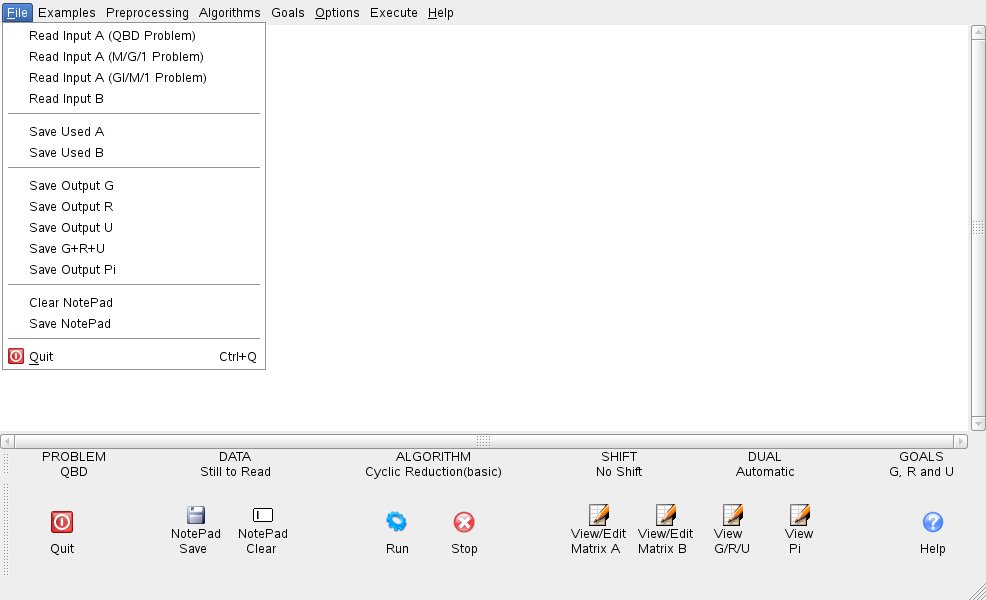Viewport: 986px width, 600px height.
Task: Start the algorithm with the Run icon
Action: [397, 521]
